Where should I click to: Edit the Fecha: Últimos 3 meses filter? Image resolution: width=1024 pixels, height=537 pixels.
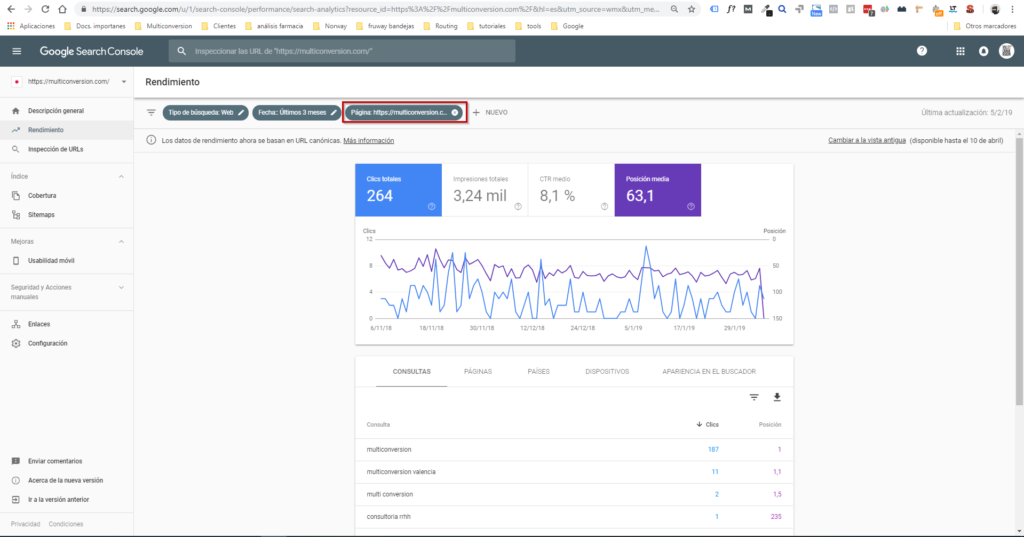click(296, 112)
